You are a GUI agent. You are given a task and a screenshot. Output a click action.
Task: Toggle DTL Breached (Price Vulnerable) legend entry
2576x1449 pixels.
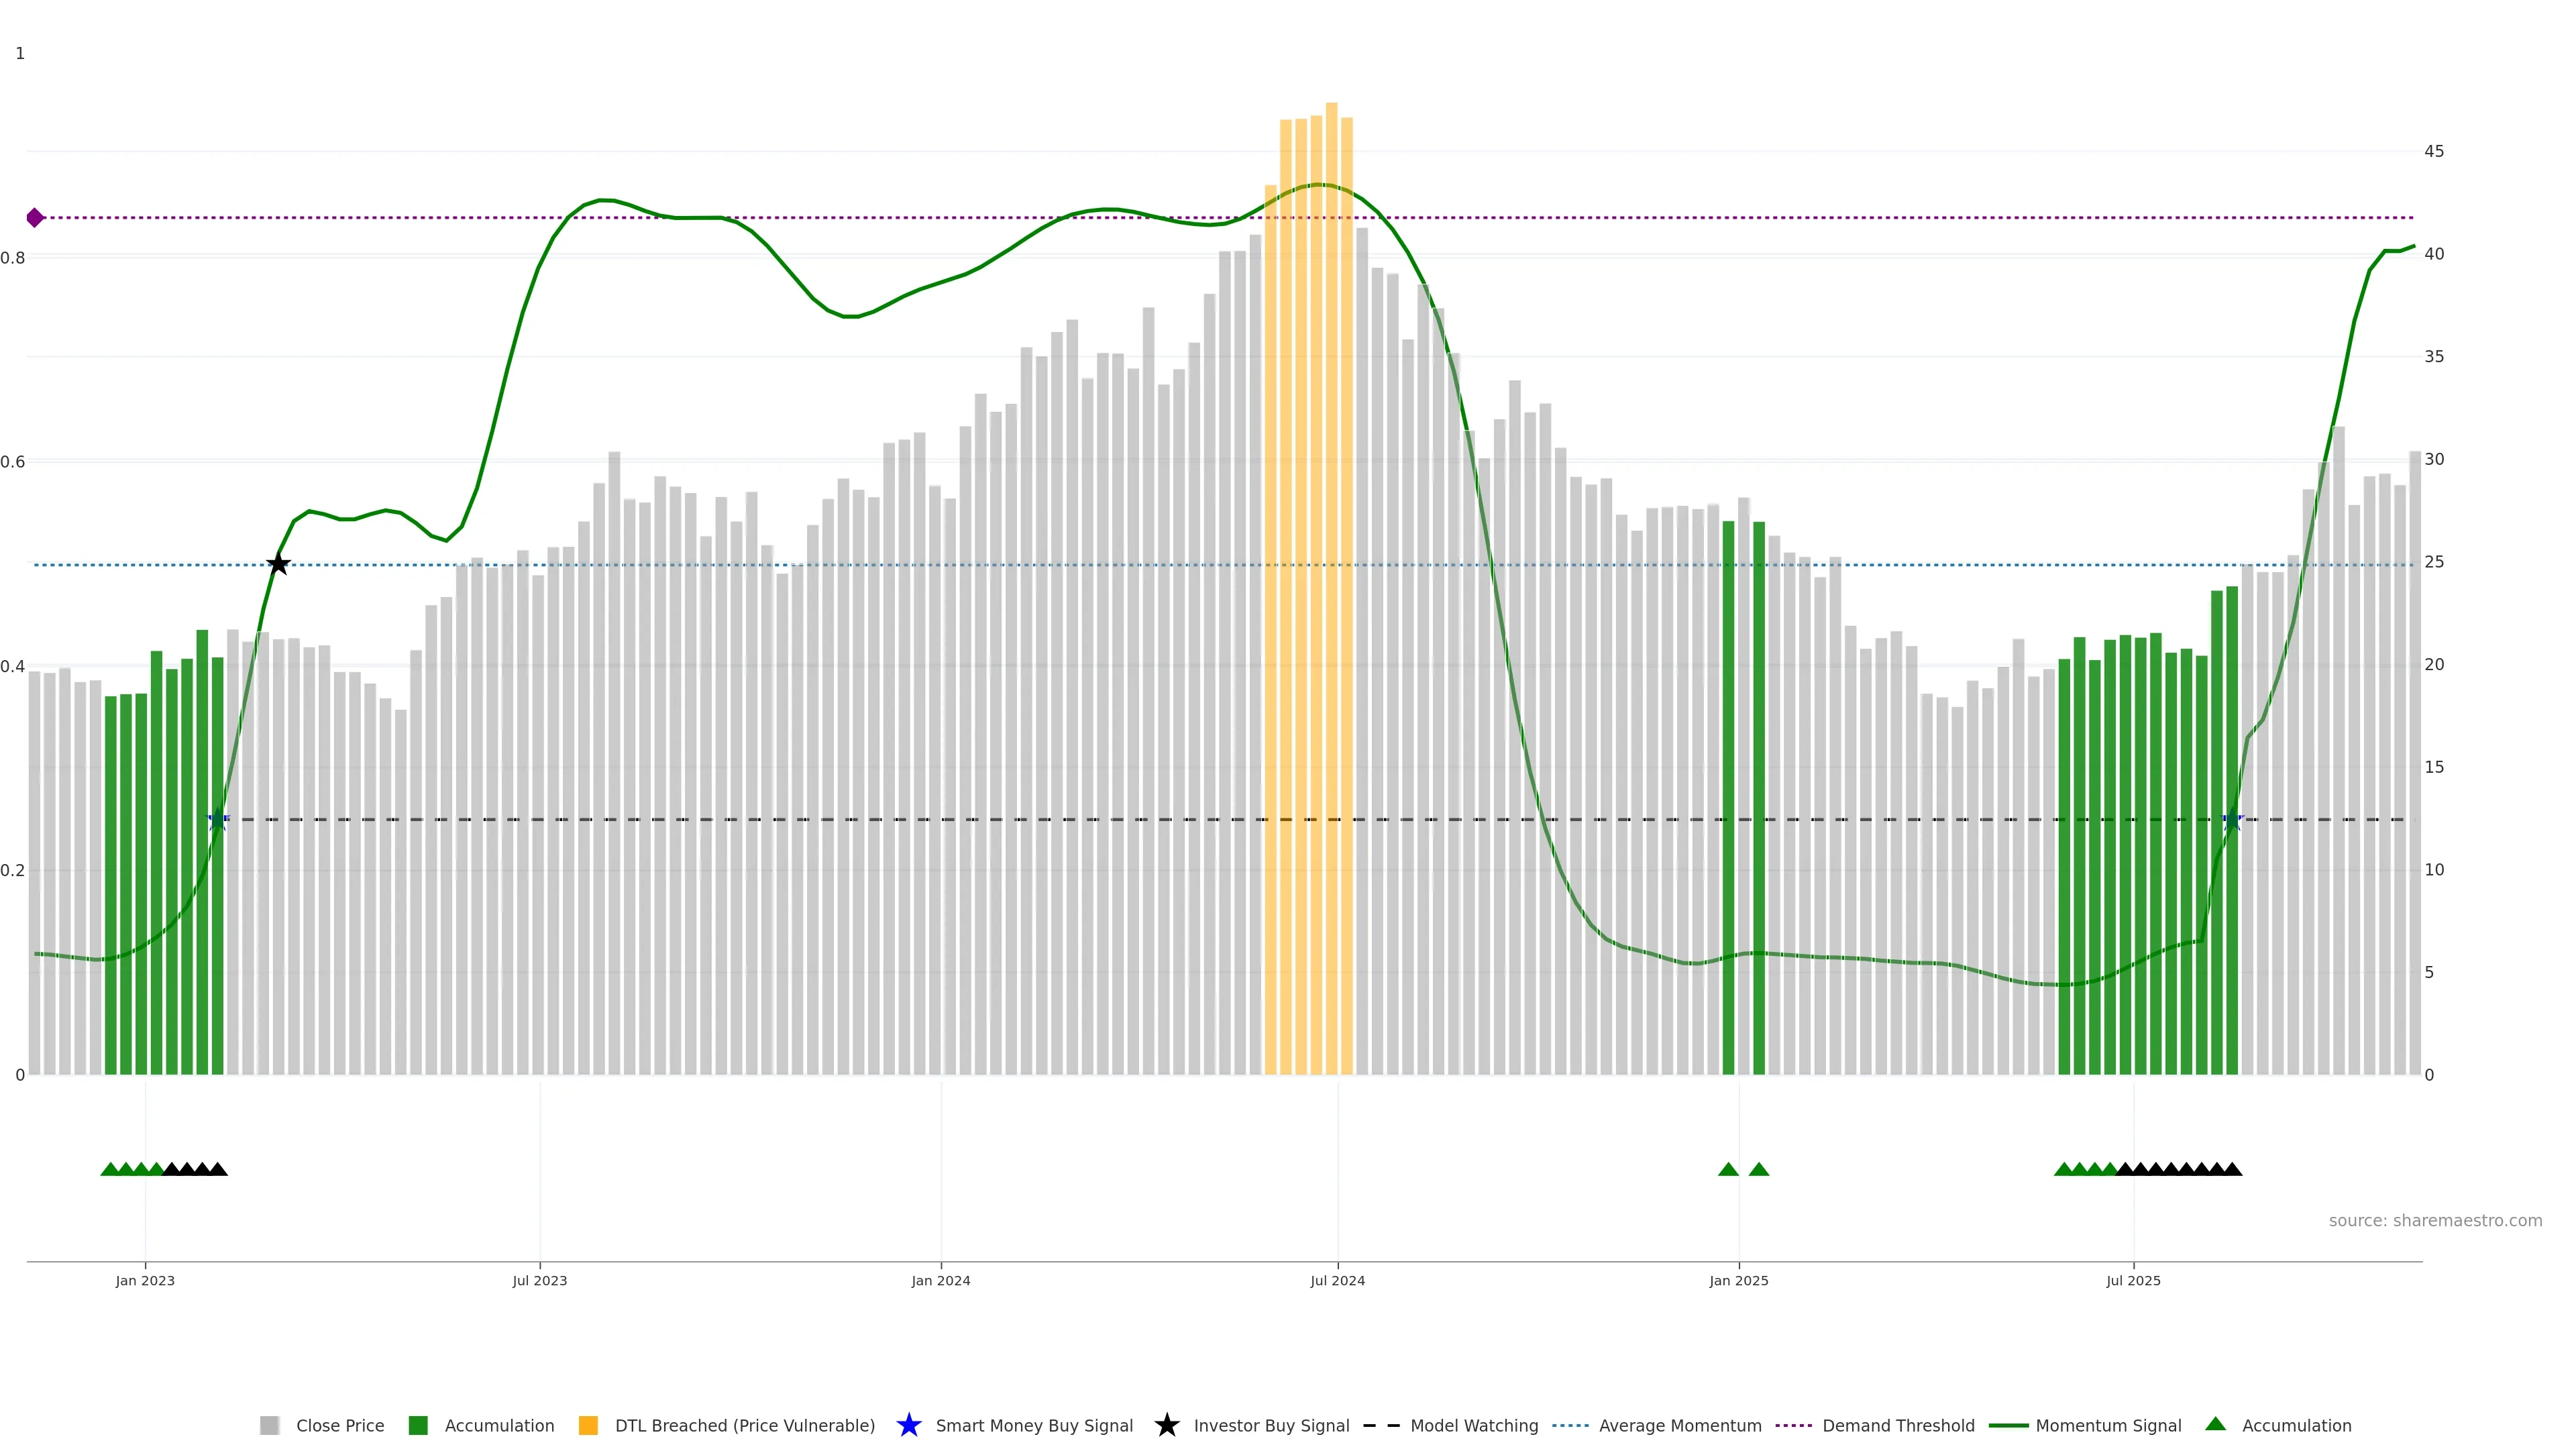744,1425
